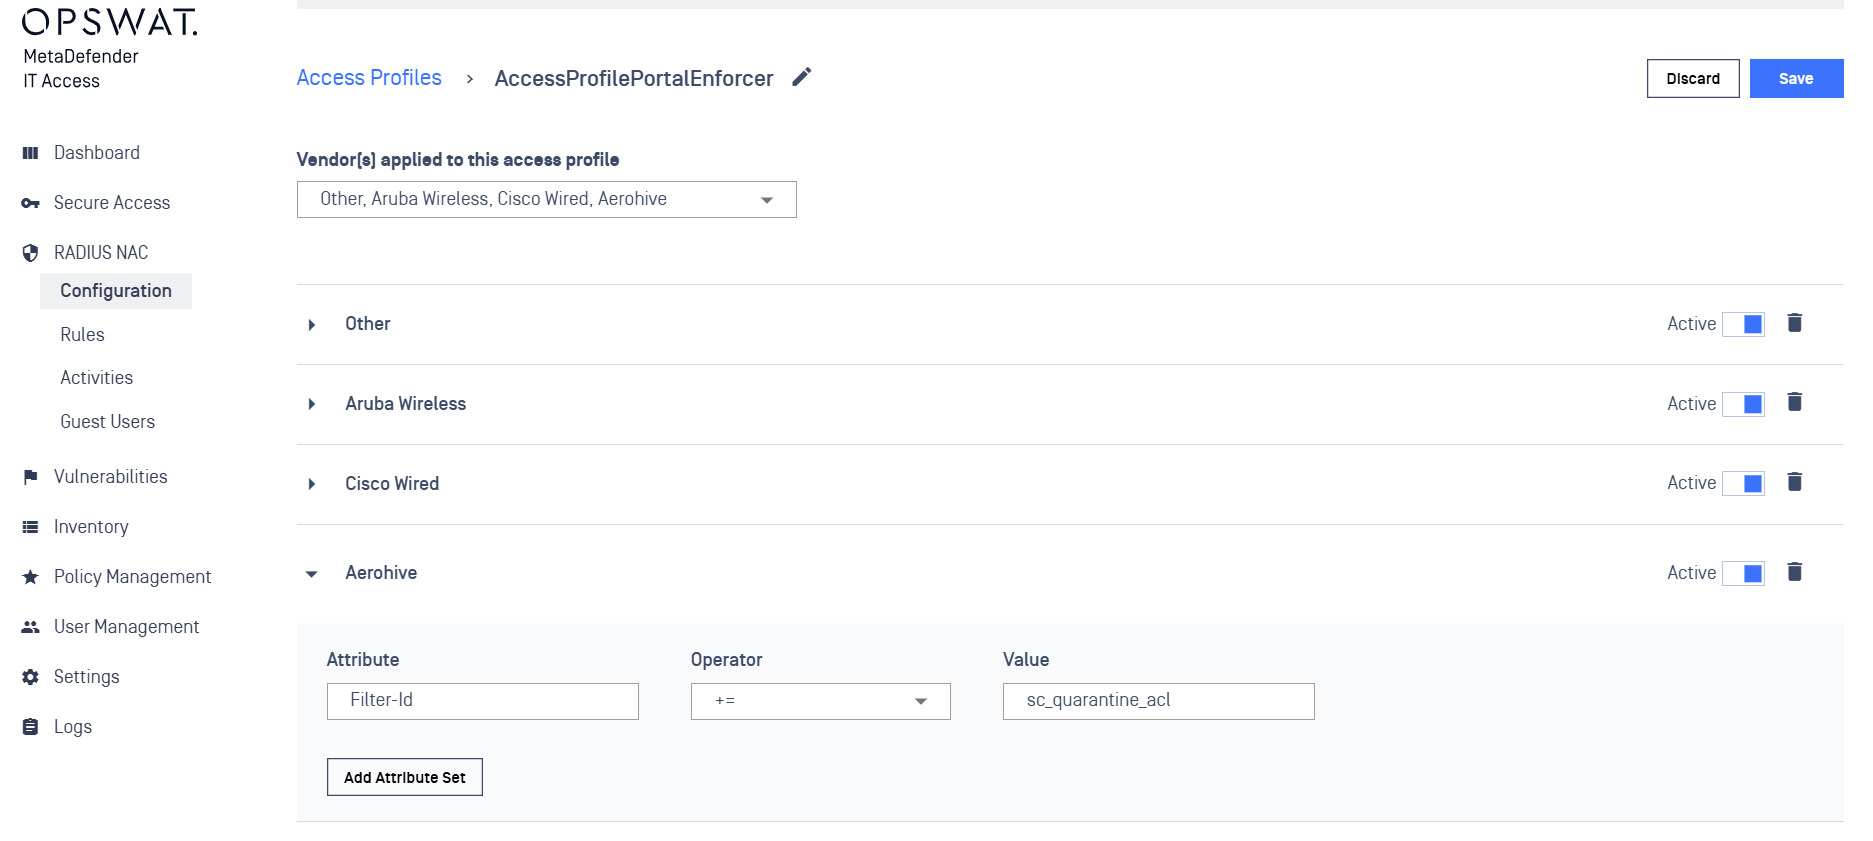
Task: Expand the Other vendor section
Action: pyautogui.click(x=312, y=325)
